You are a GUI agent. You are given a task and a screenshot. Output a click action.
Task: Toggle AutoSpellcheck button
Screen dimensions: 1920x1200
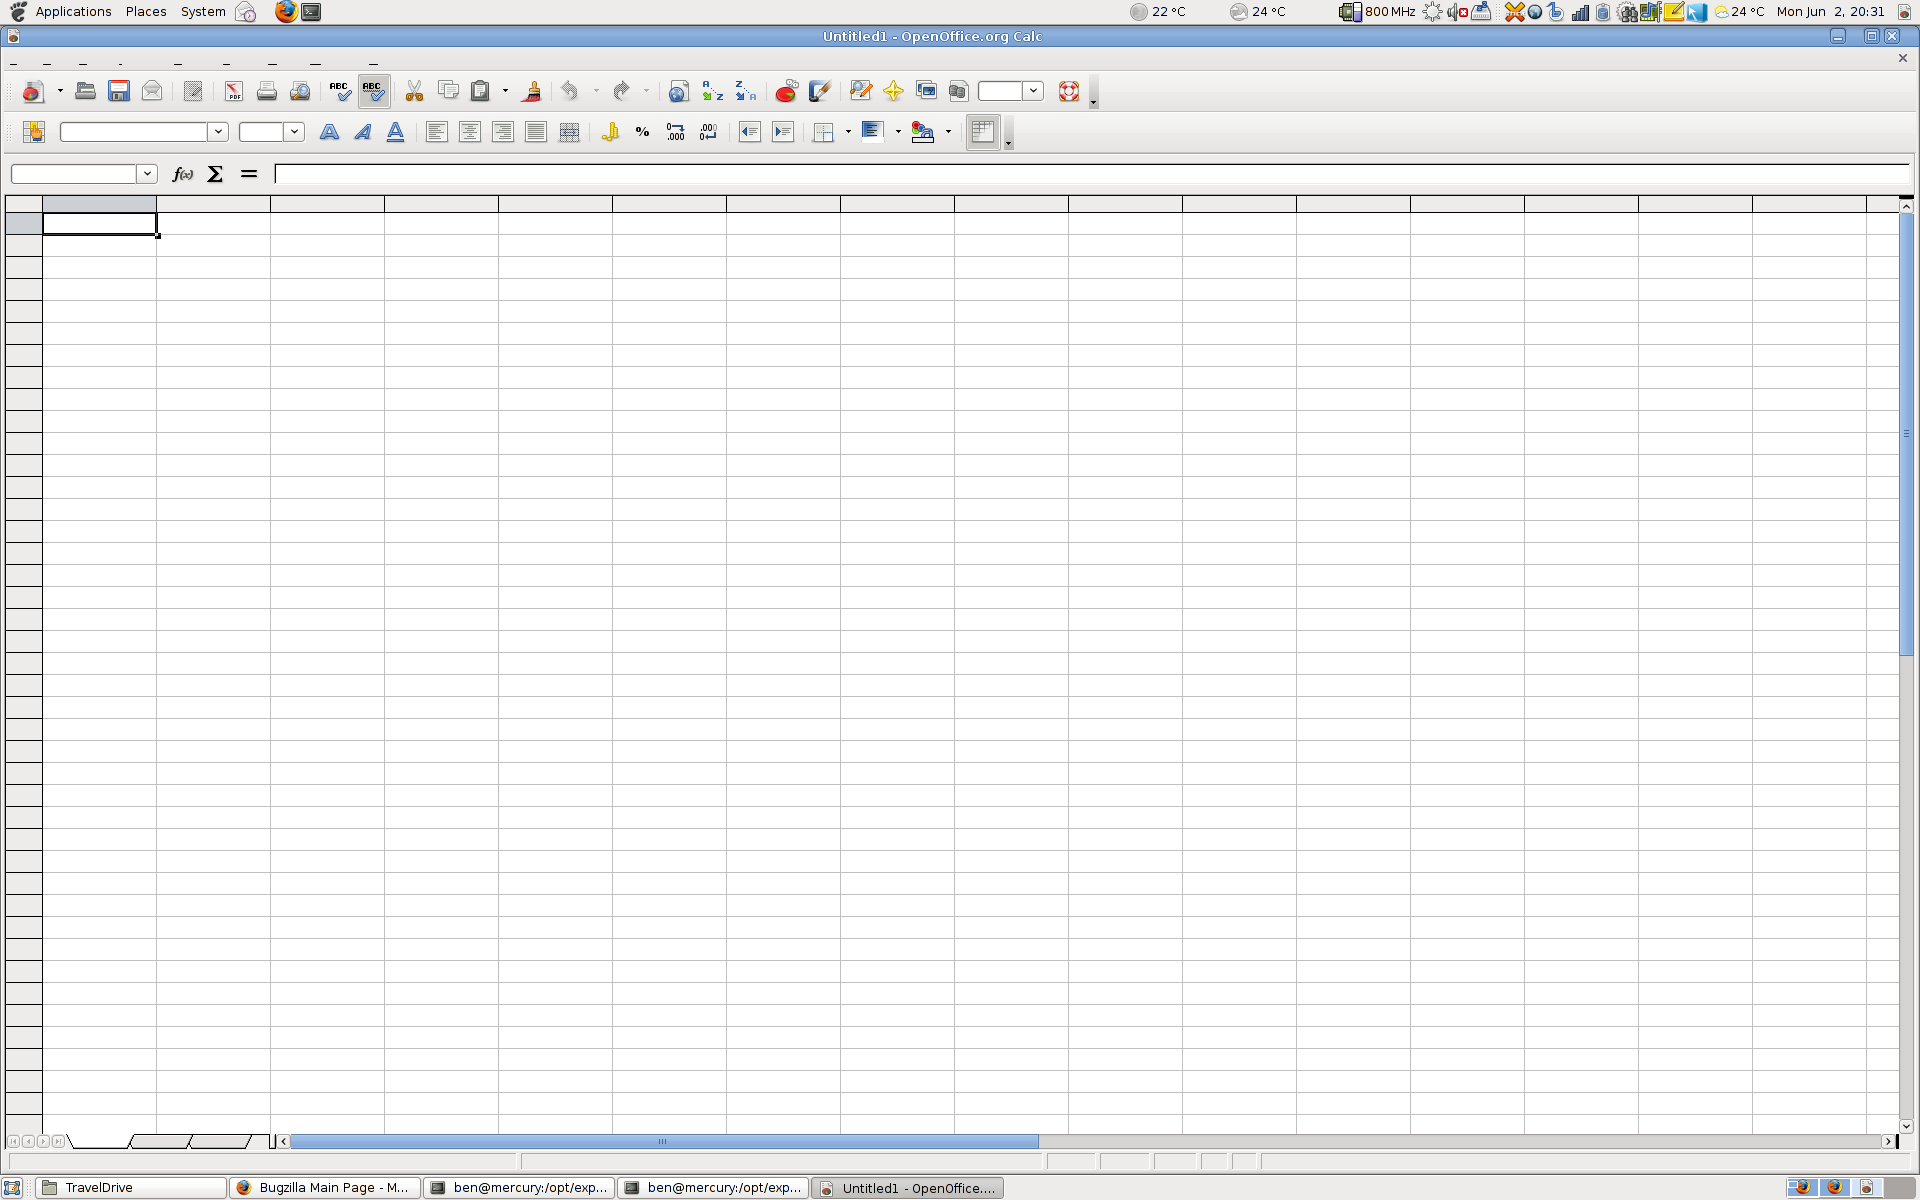click(373, 92)
